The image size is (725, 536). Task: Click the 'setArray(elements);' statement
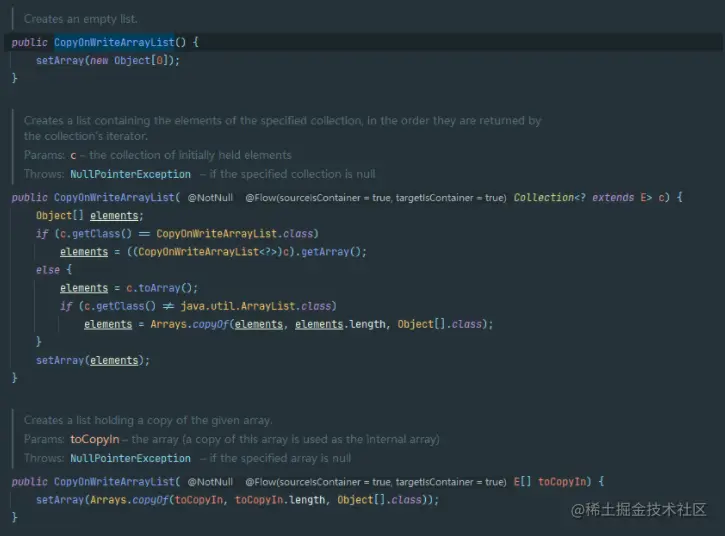pos(93,360)
